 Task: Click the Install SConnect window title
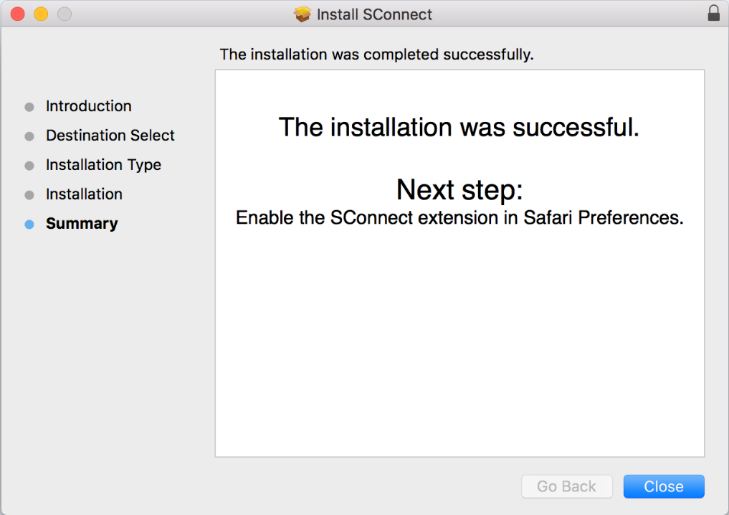(374, 14)
